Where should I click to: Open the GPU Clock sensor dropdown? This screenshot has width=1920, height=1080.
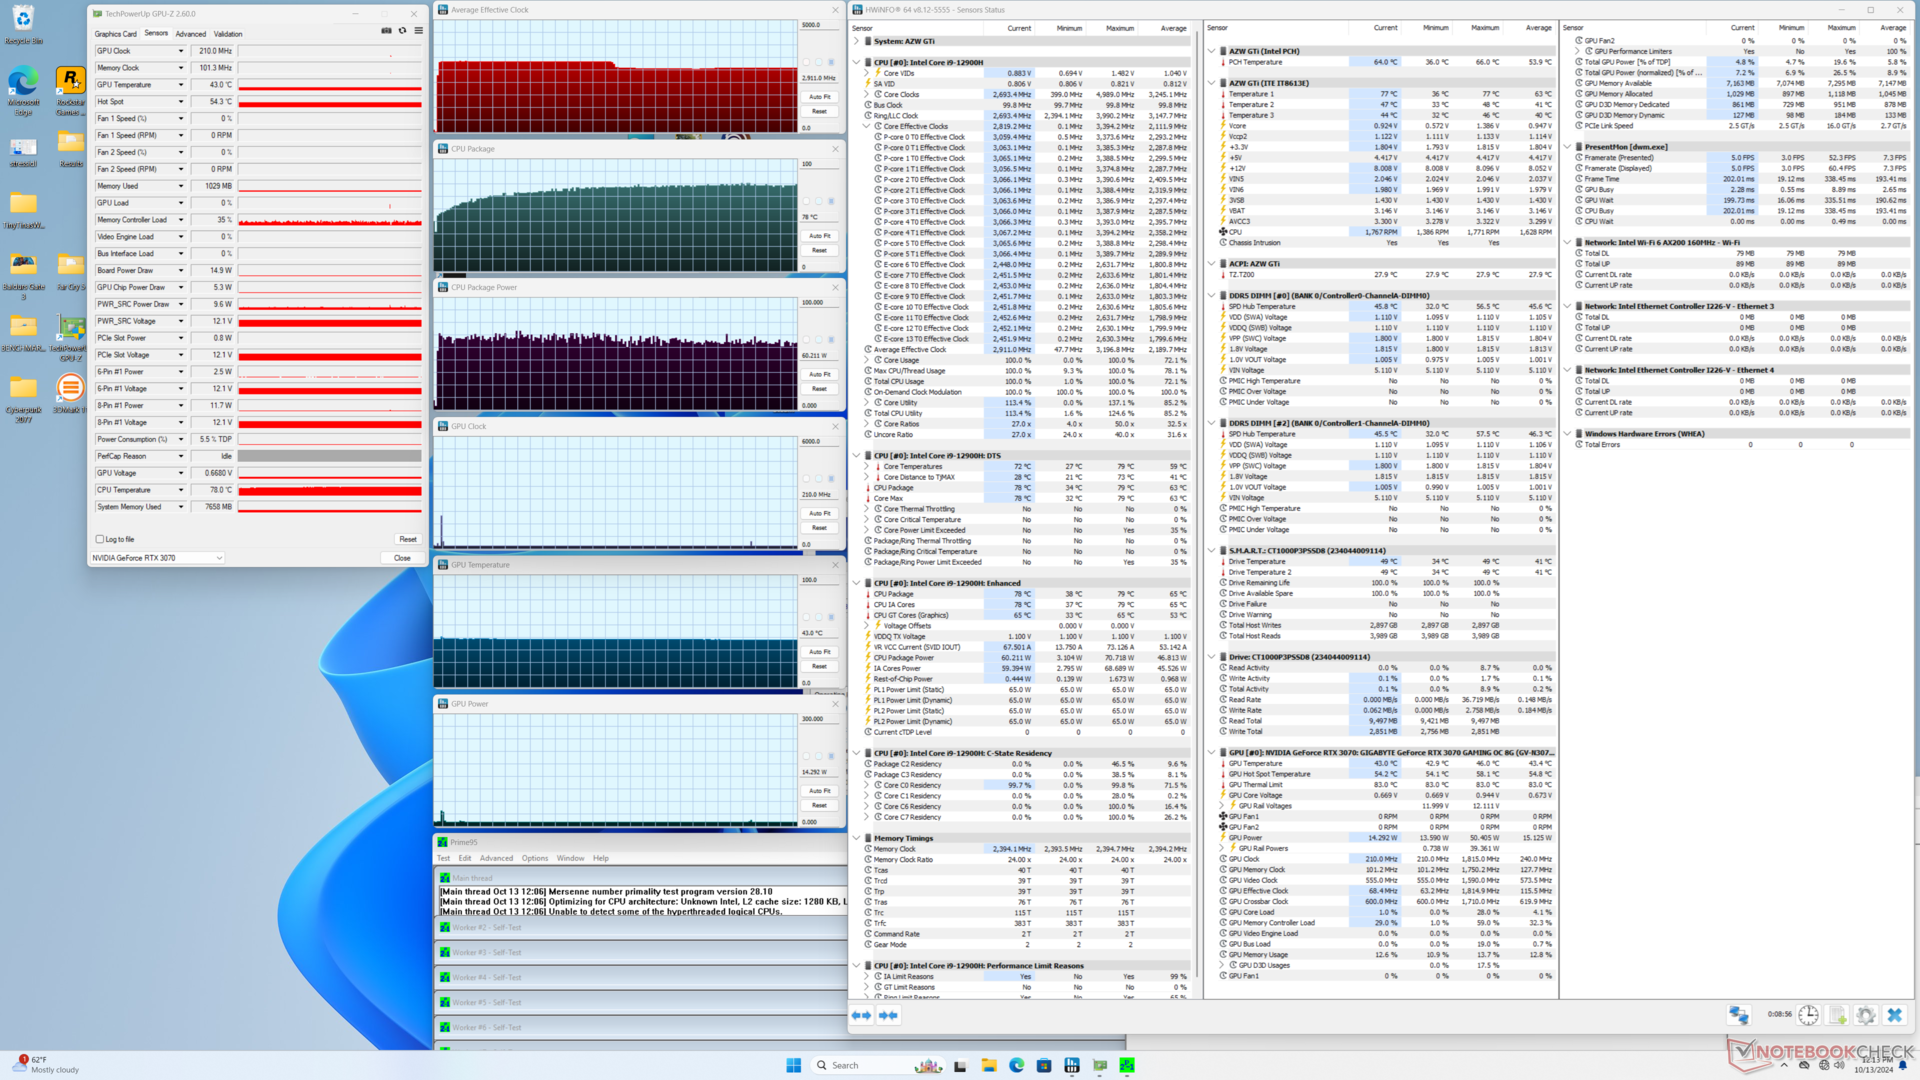pyautogui.click(x=181, y=51)
